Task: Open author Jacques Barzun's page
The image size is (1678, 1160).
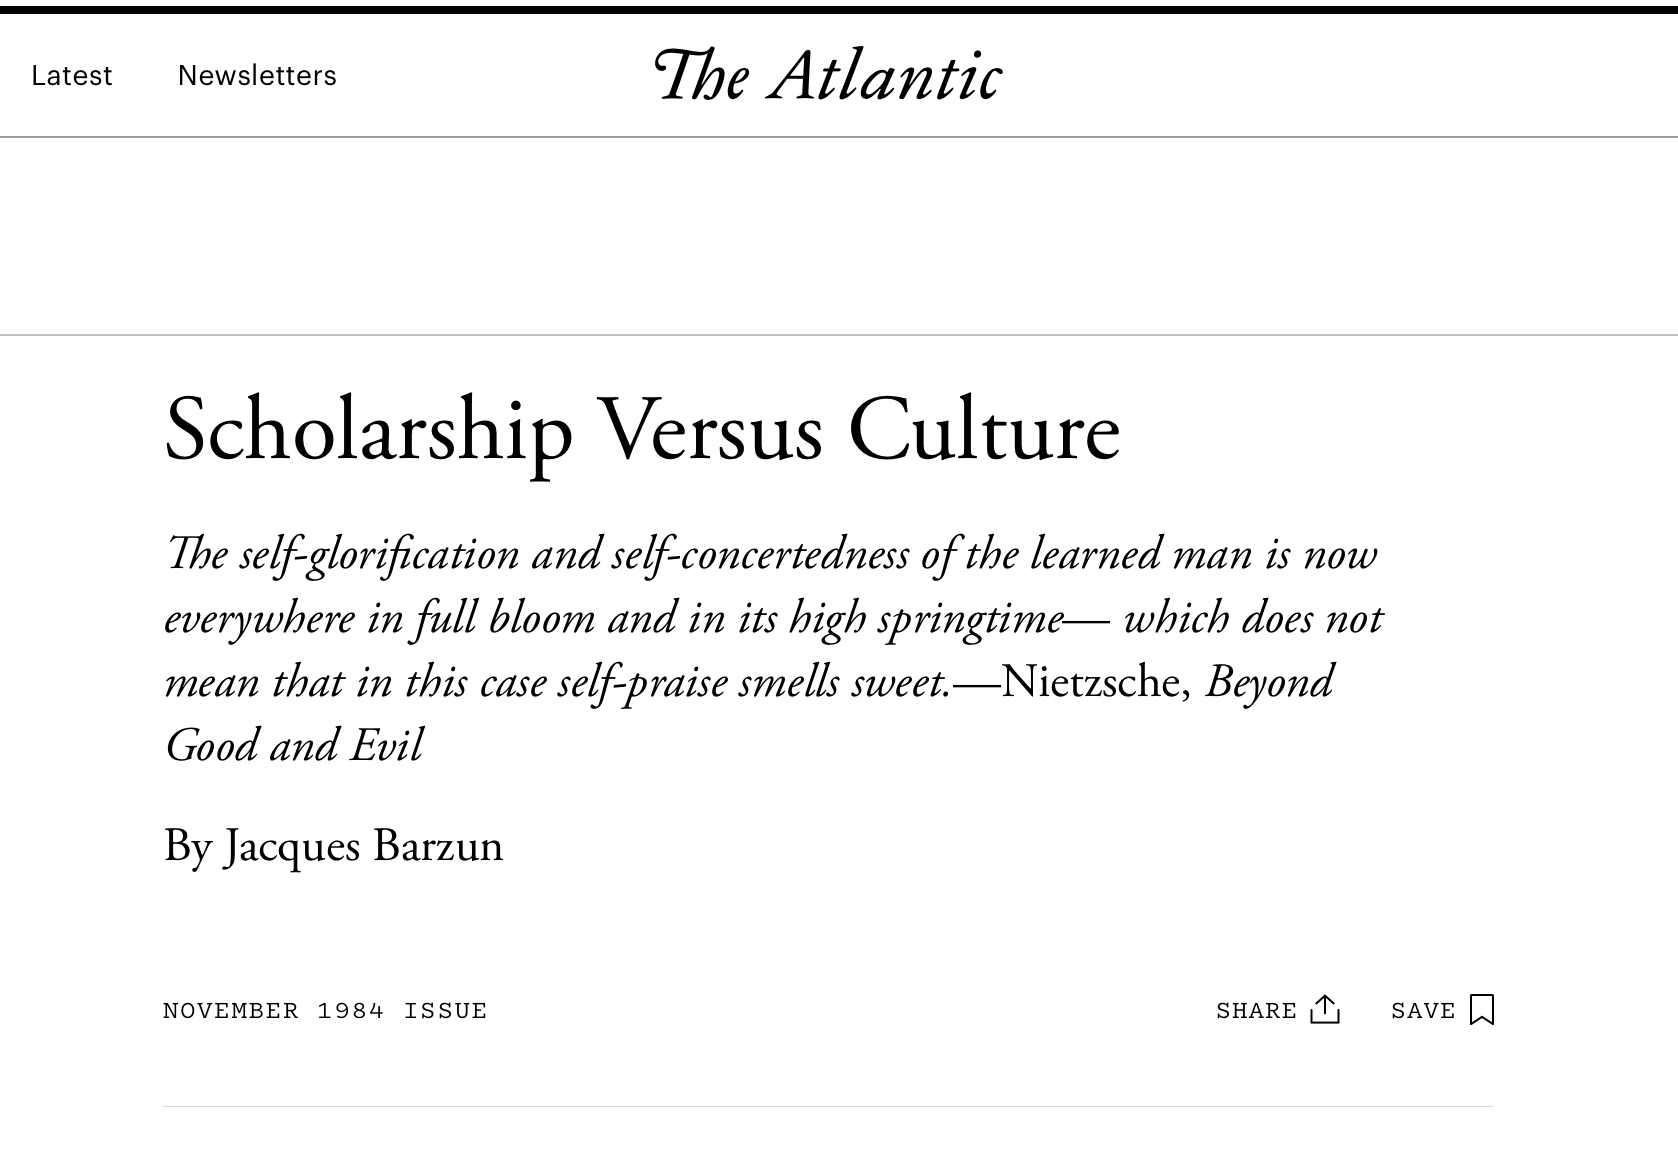Action: (363, 846)
